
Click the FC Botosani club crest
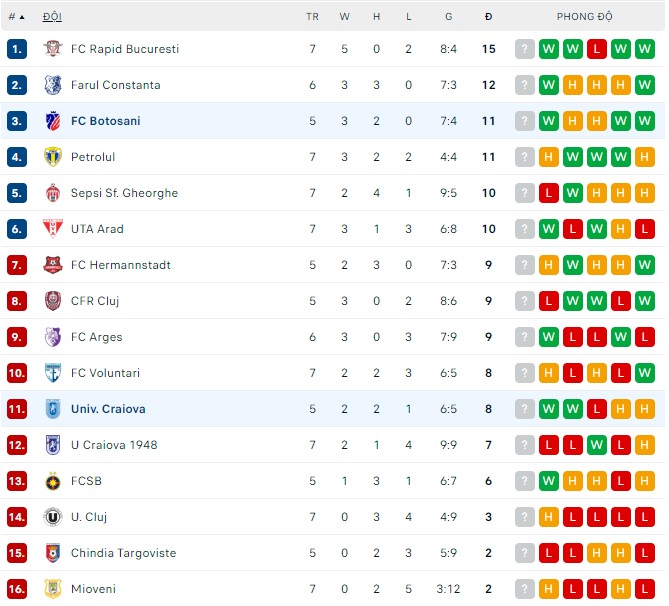click(53, 121)
